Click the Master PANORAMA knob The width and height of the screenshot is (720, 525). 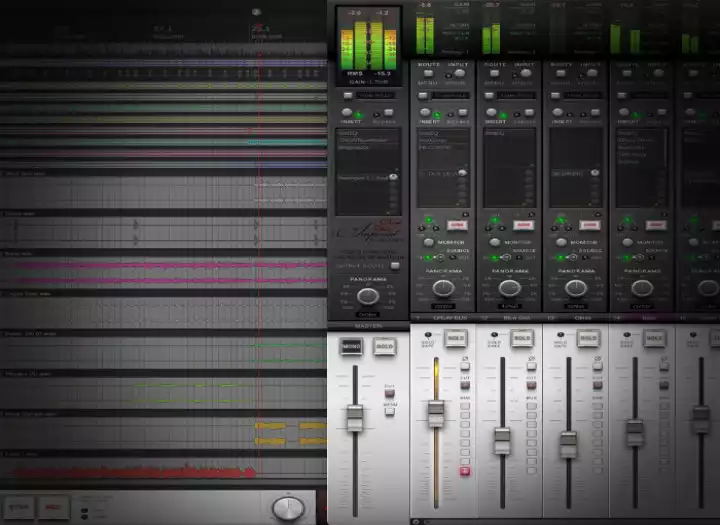coord(368,297)
